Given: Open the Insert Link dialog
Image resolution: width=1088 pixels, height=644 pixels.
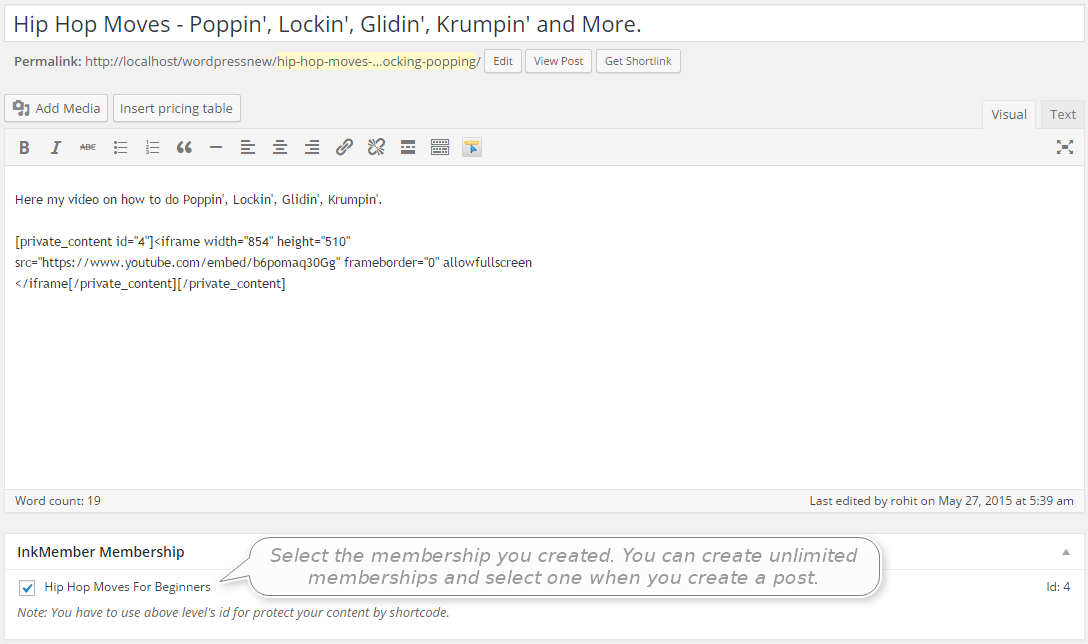Looking at the screenshot, I should coord(344,147).
